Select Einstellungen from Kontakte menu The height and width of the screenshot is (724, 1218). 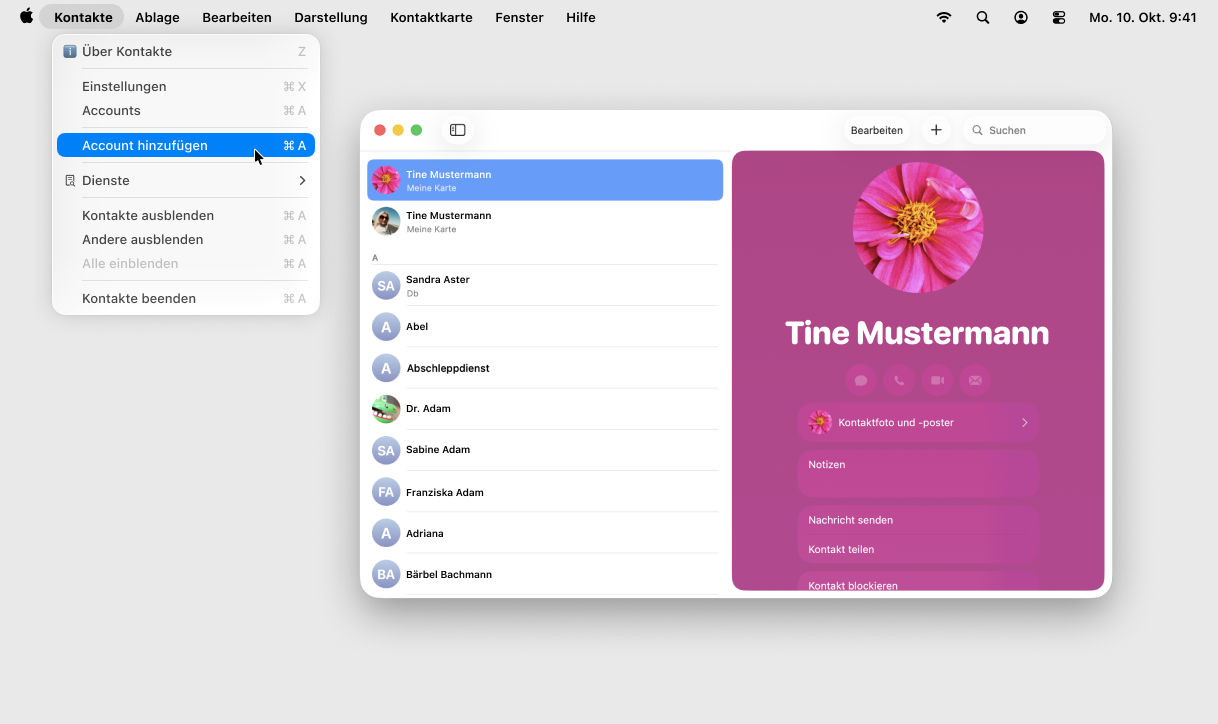pos(124,87)
